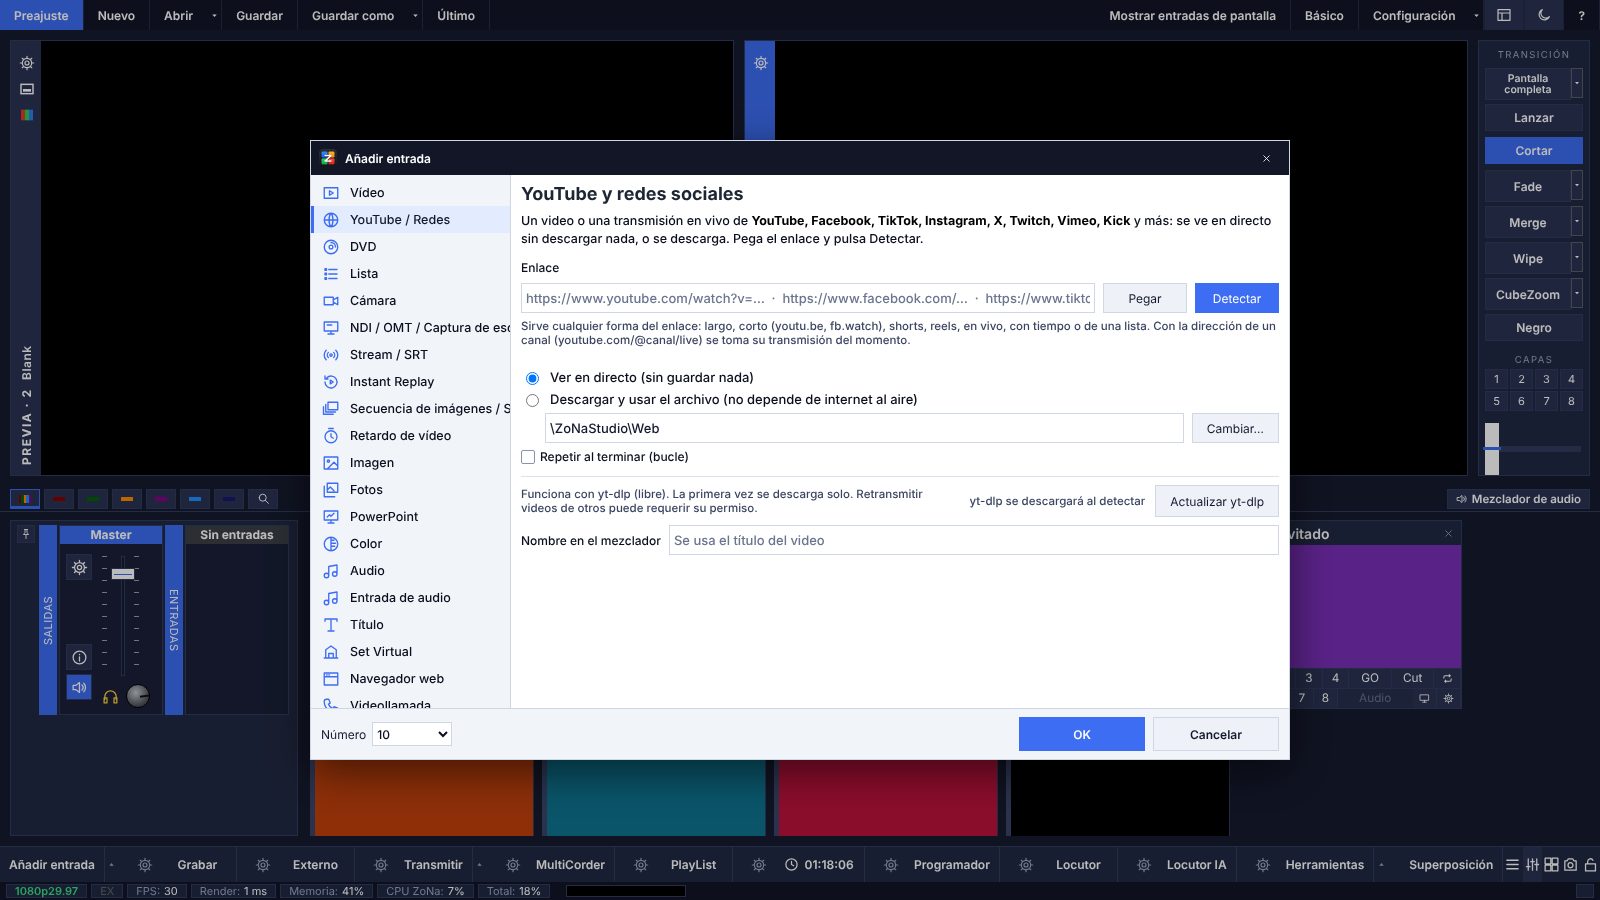1600x900 pixels.
Task: Click the Preajuste menu tab
Action: point(41,16)
